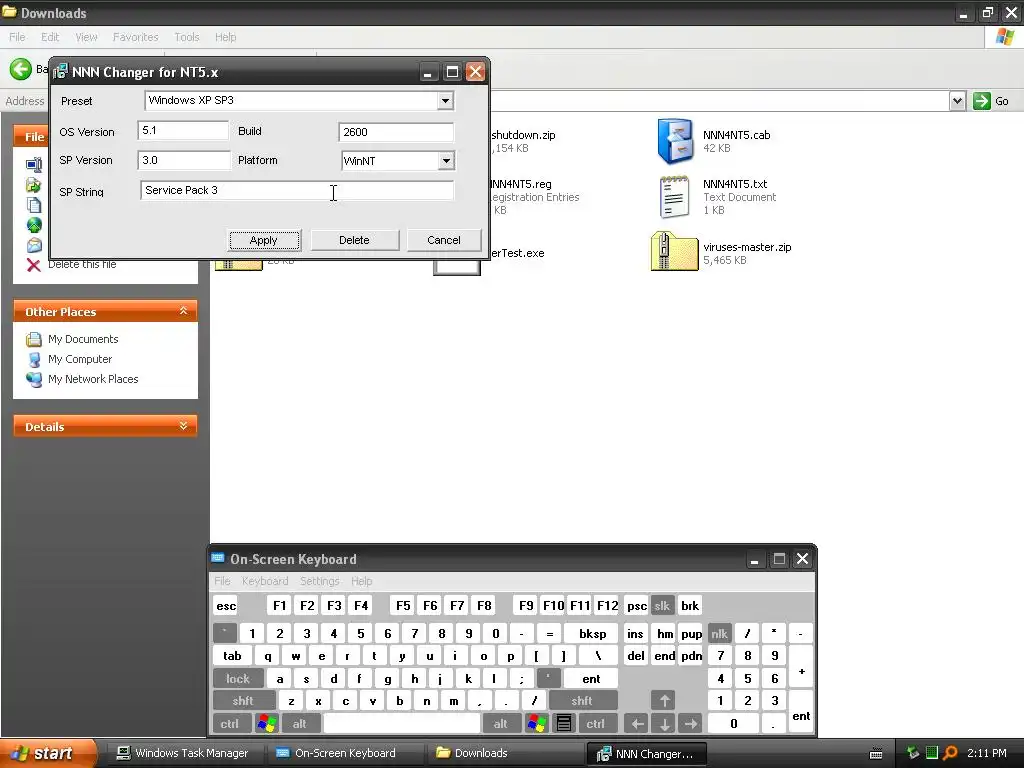Click the up arrow key on keyboard

pyautogui.click(x=664, y=701)
